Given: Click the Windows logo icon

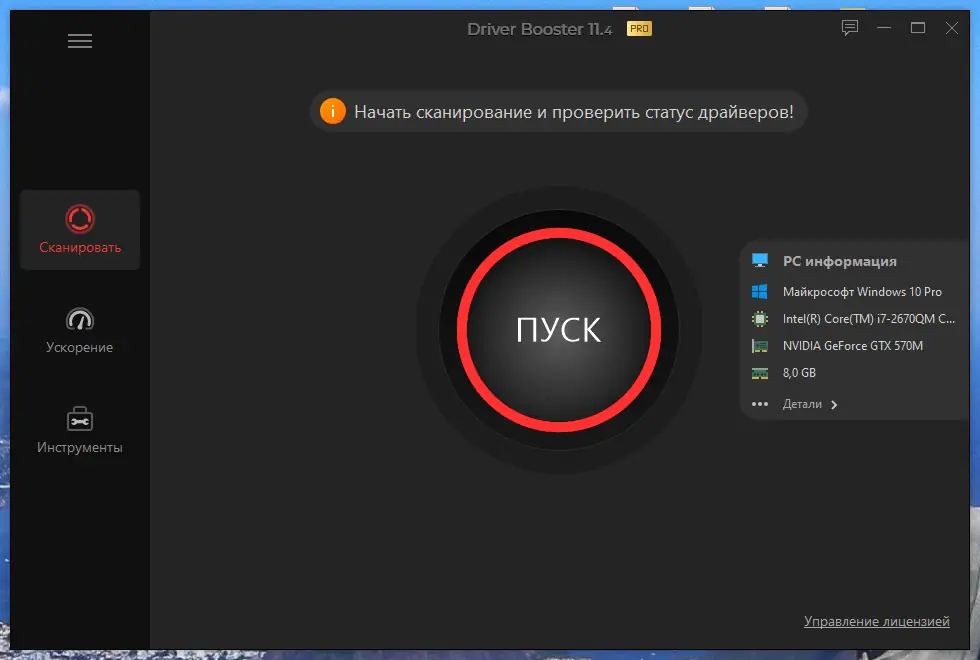Looking at the screenshot, I should pyautogui.click(x=759, y=291).
